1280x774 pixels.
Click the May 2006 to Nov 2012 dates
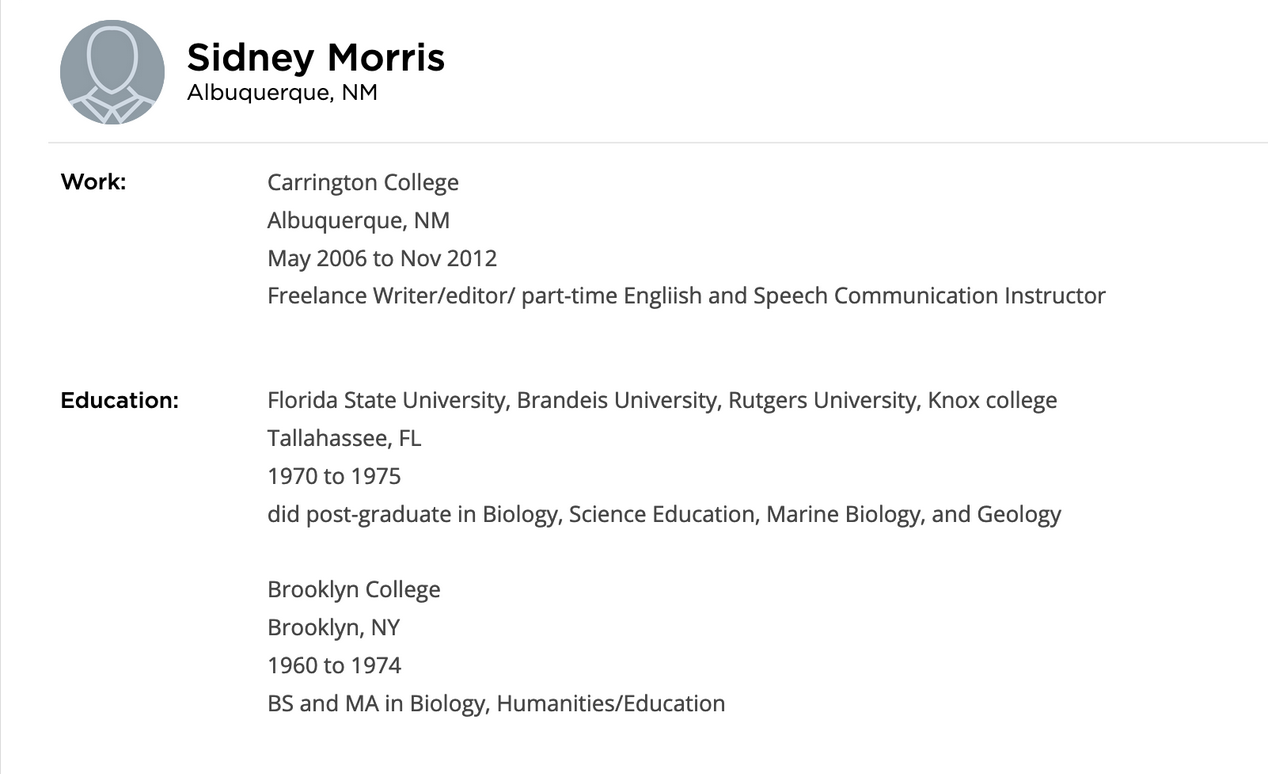click(382, 258)
